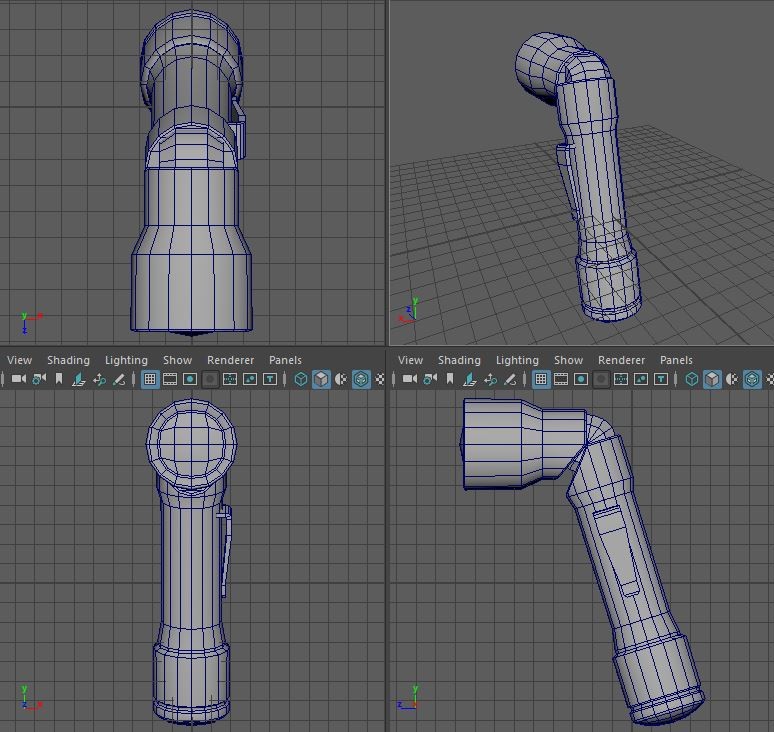This screenshot has width=774, height=732.
Task: Toggle Wireframe on Shaded in right panel toolbar
Action: coord(752,379)
